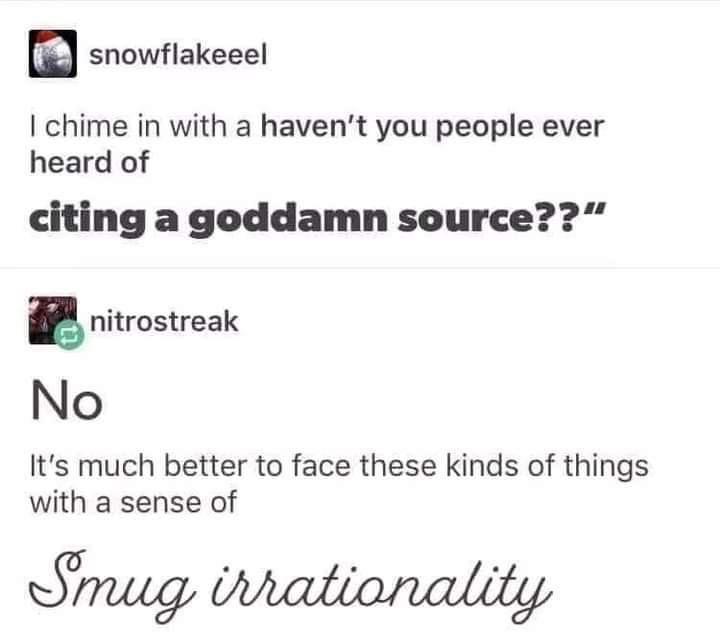Visit the snowflakeeel username link
Screen dimensions: 720x642
coord(178,55)
